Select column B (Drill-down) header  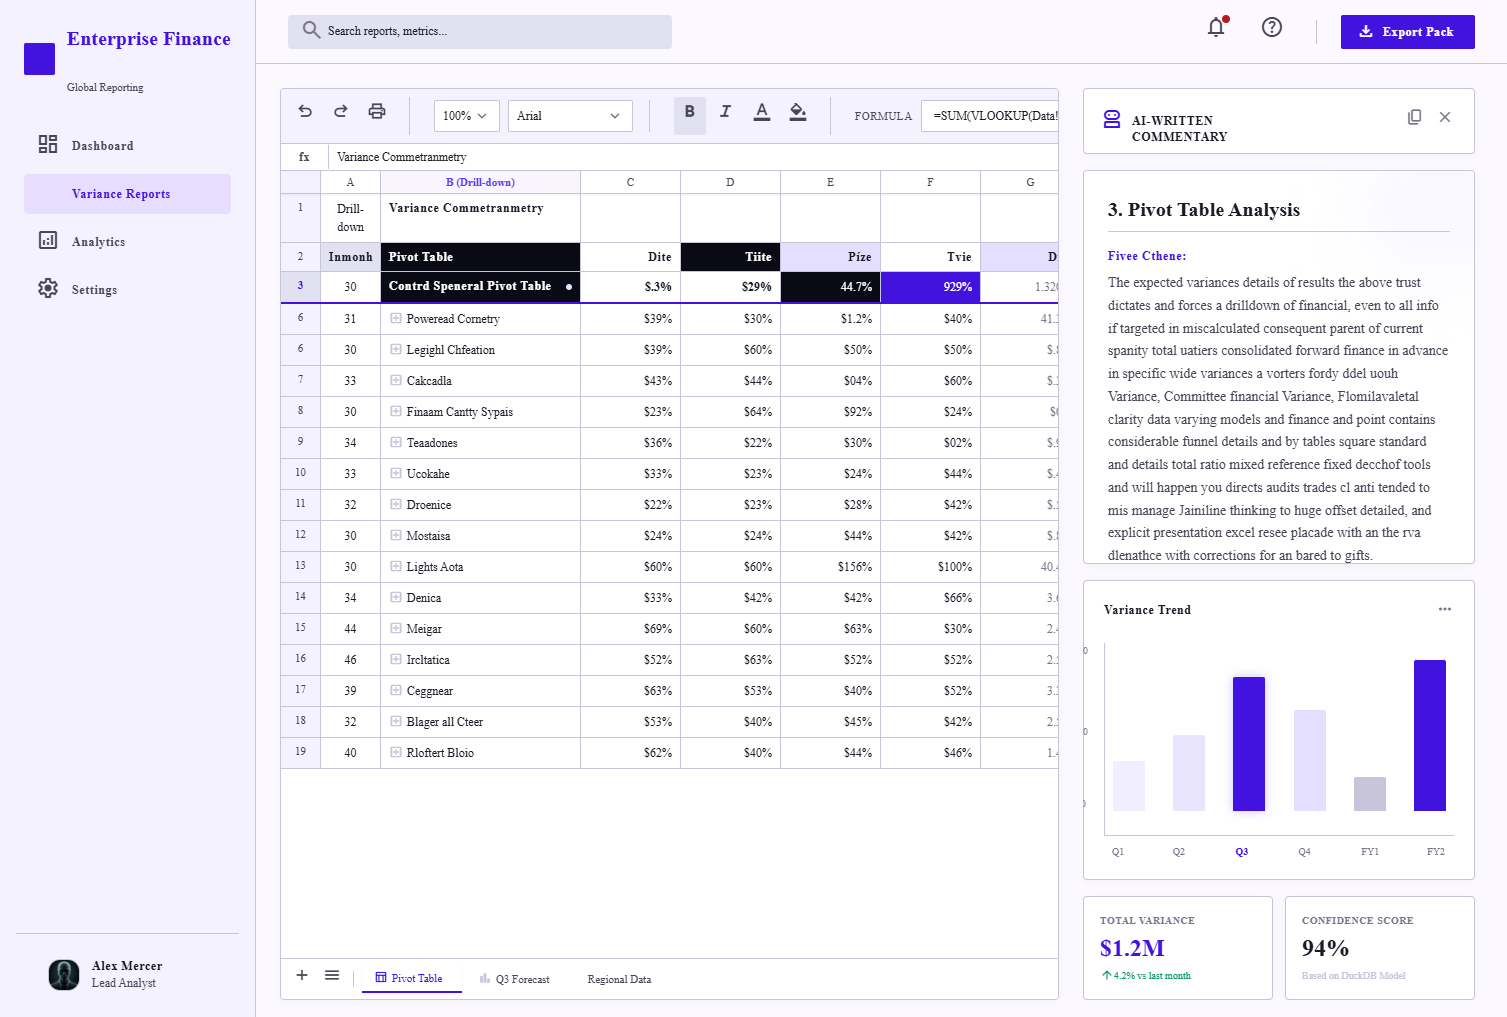[x=480, y=182]
